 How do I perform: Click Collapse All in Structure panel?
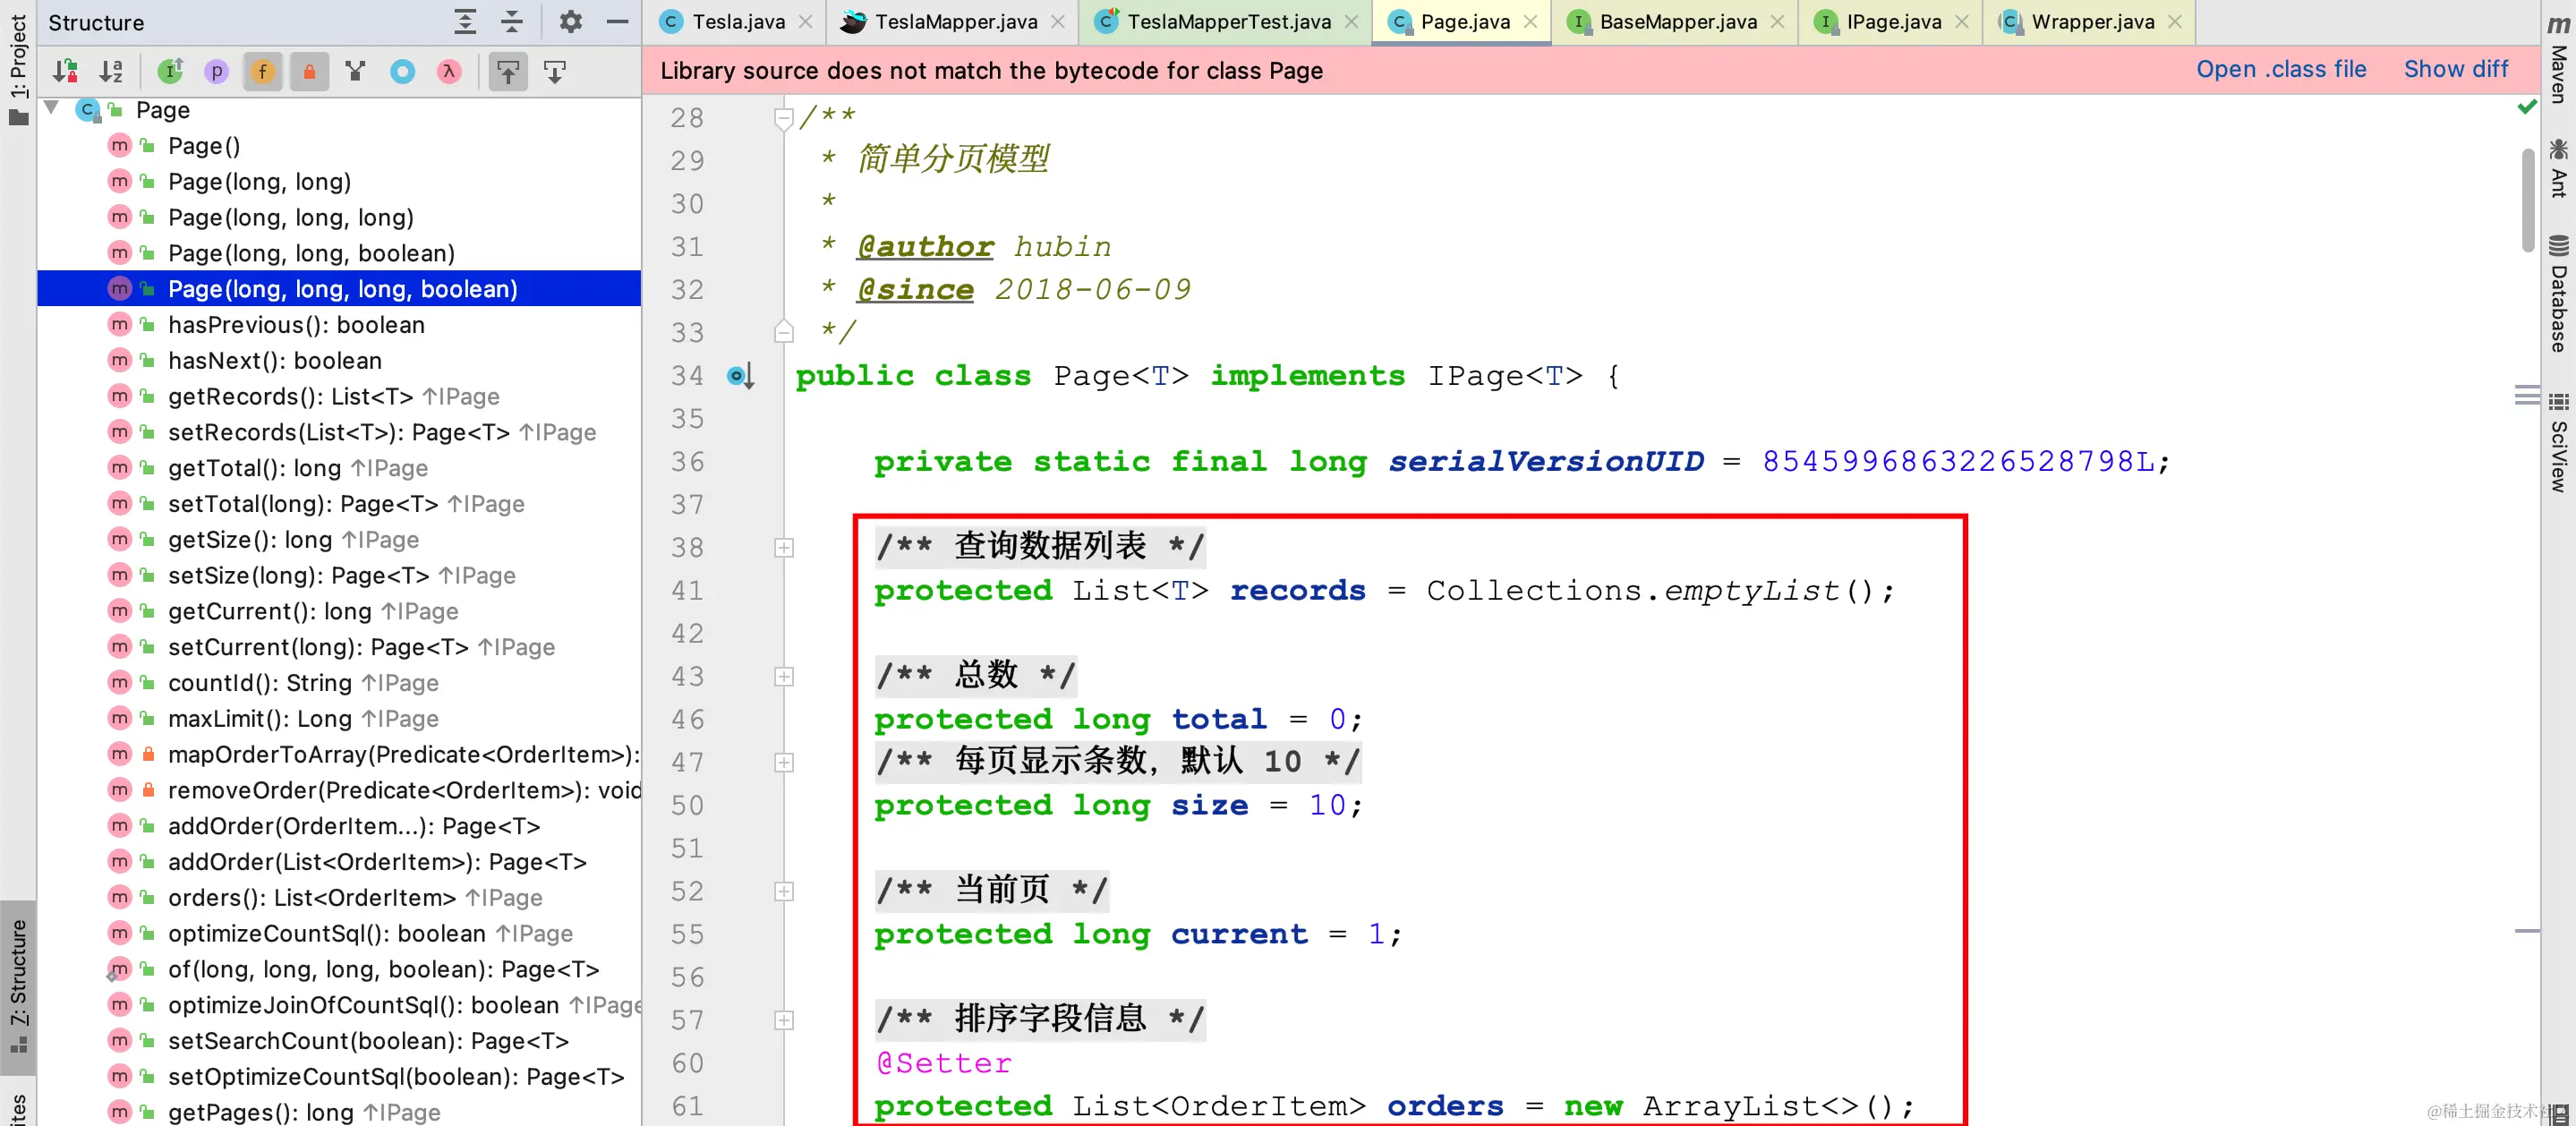click(x=512, y=22)
